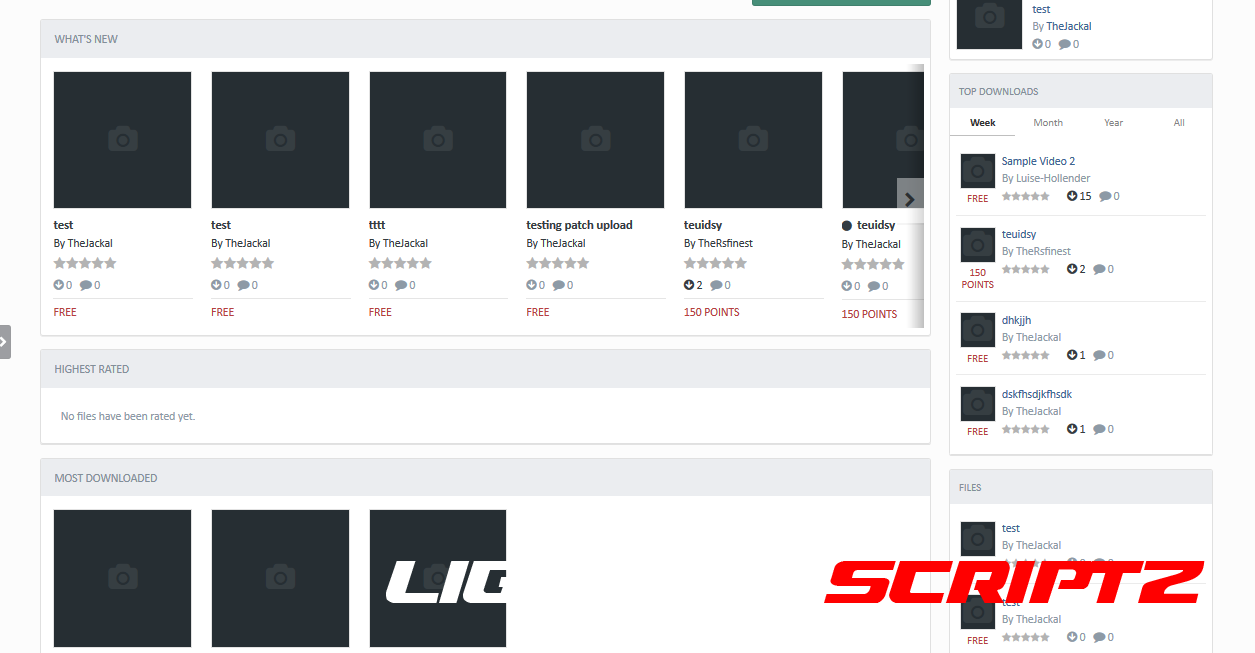This screenshot has height=653, width=1255.
Task: Open dskfhsdjkfhsdk thumbnail in Top Downloads
Action: 977,404
